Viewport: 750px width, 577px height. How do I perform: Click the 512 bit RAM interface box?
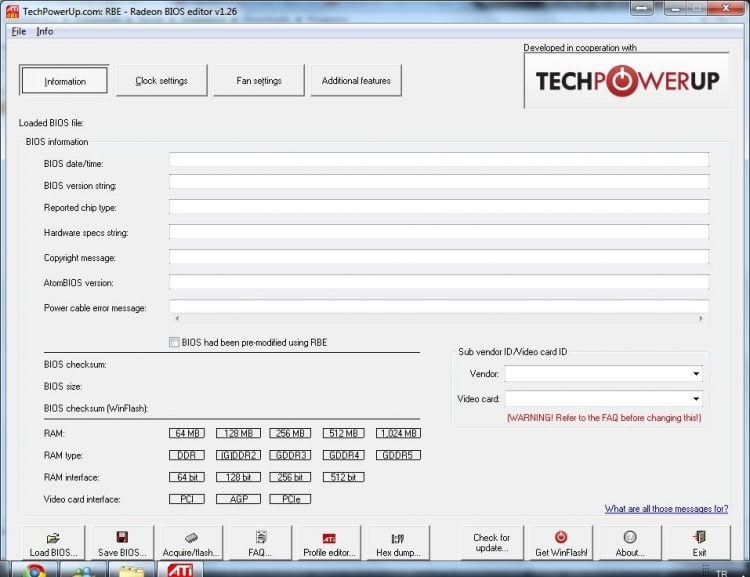343,477
